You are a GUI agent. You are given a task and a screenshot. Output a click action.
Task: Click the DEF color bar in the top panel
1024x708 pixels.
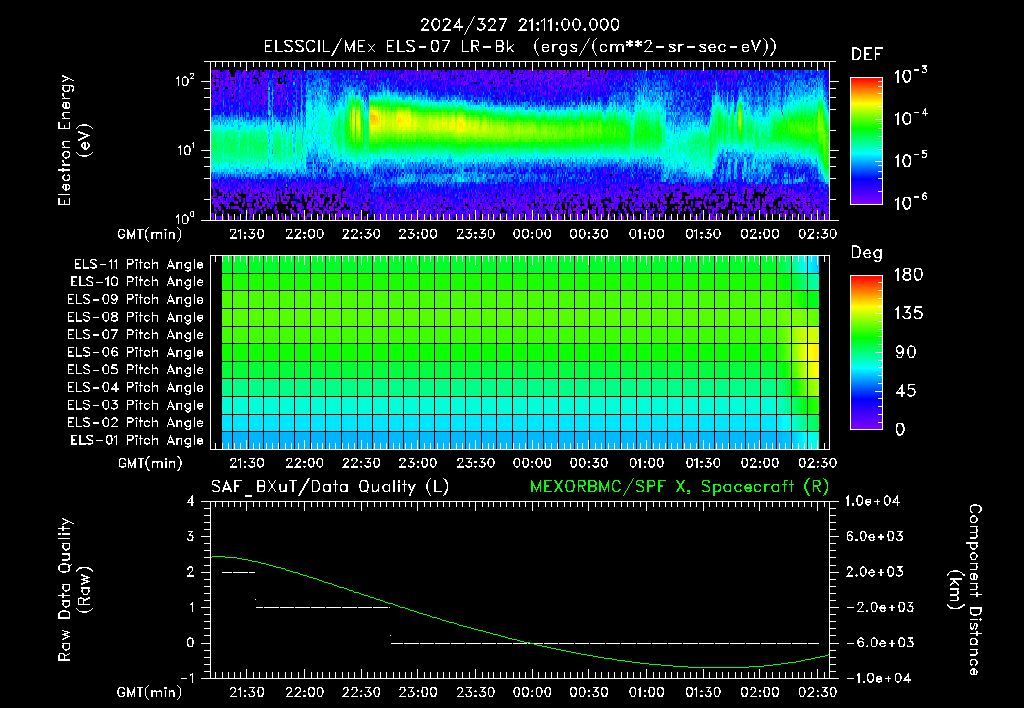click(x=866, y=141)
